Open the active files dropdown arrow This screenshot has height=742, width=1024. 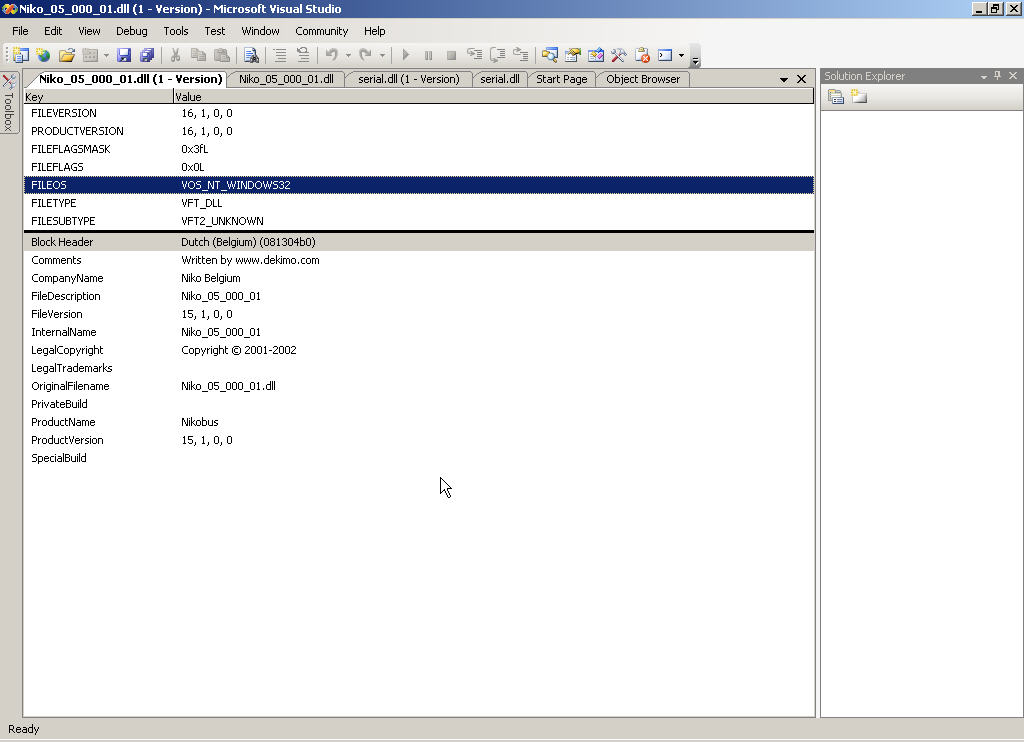coord(784,80)
